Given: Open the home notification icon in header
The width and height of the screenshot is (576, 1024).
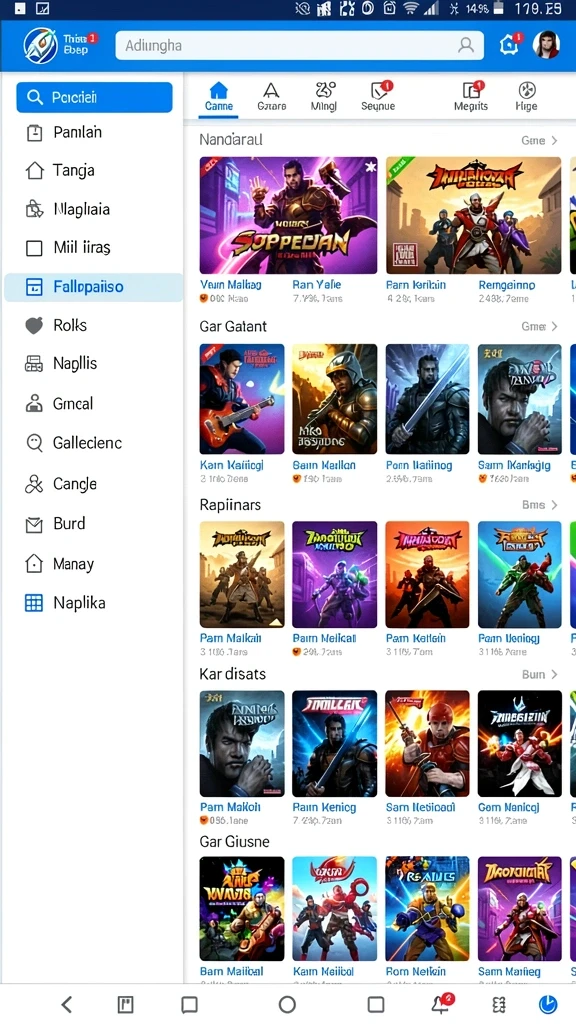Looking at the screenshot, I should point(509,44).
